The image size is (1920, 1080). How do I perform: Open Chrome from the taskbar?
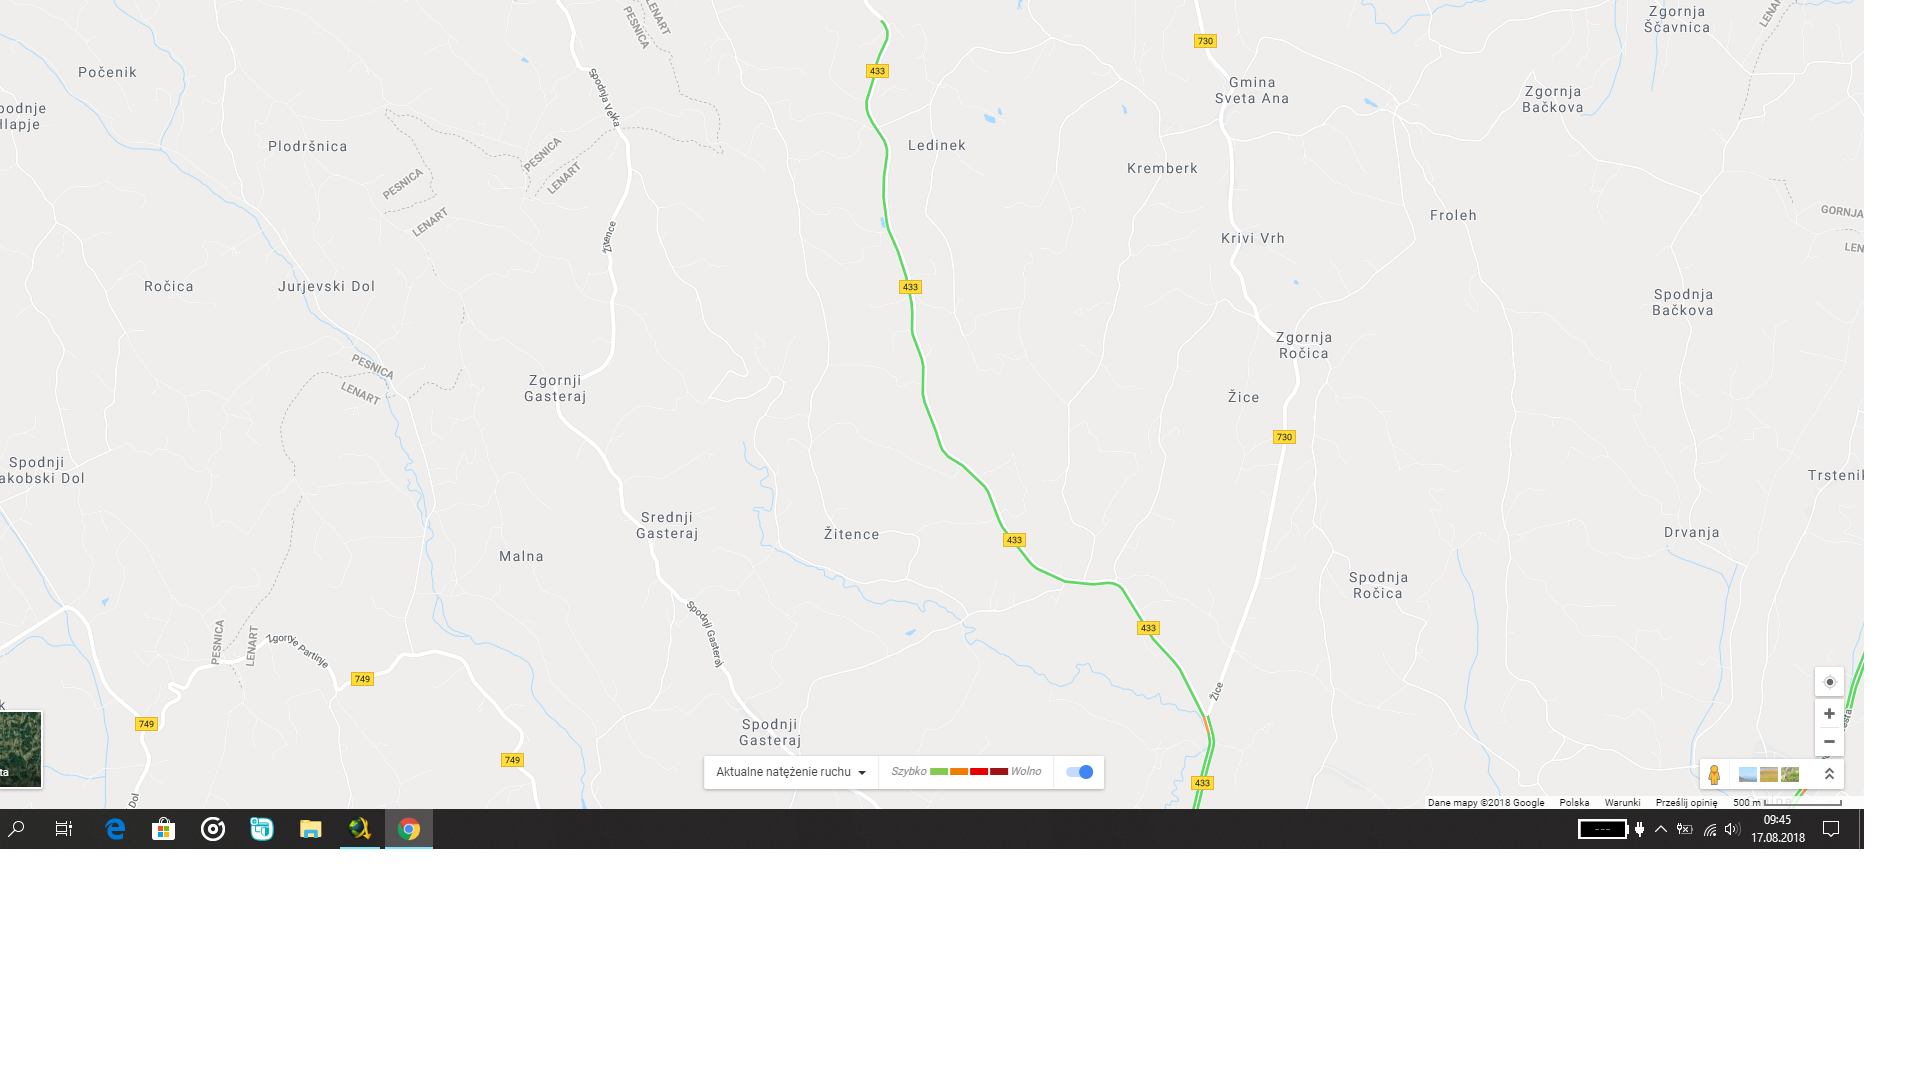tap(409, 829)
